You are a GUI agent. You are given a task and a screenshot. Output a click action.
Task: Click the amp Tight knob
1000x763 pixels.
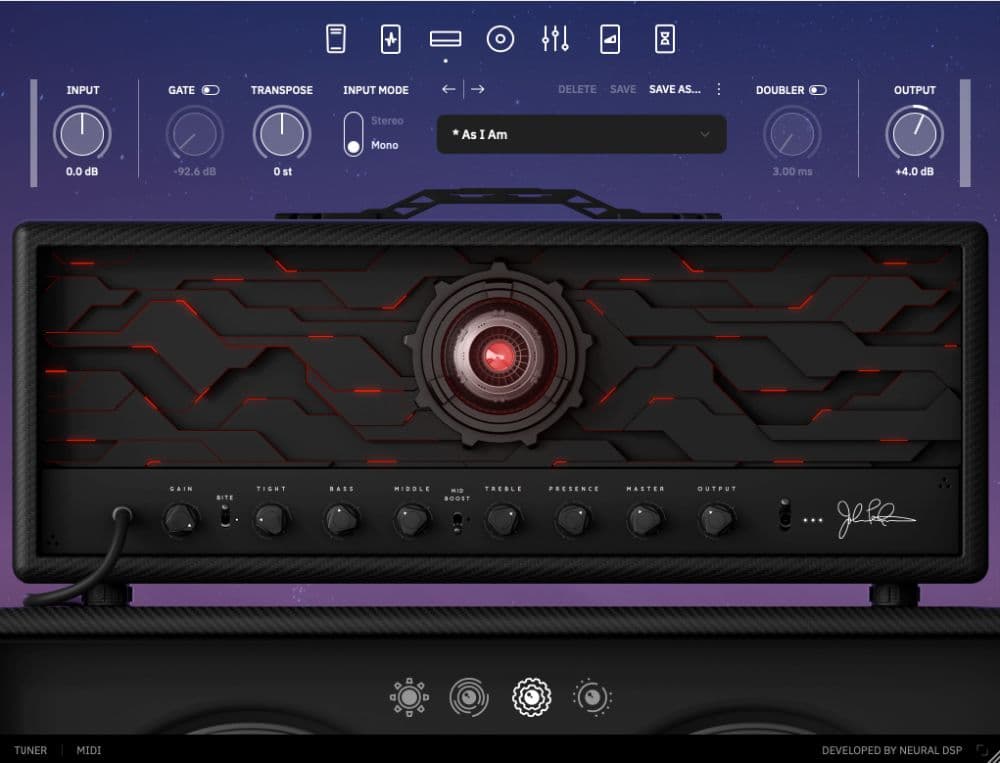(x=272, y=519)
